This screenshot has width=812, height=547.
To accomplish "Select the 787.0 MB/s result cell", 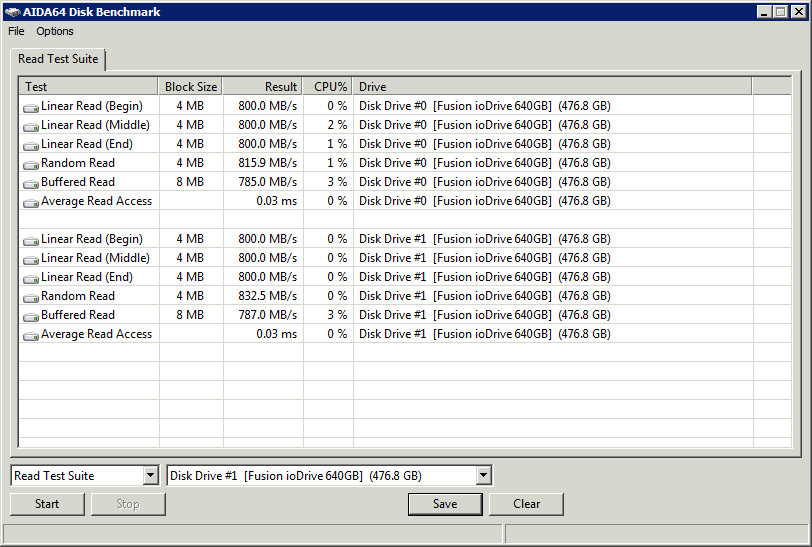I will 268,315.
